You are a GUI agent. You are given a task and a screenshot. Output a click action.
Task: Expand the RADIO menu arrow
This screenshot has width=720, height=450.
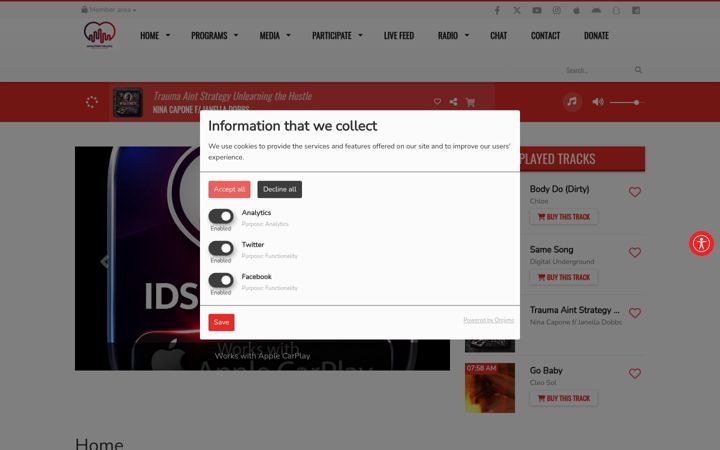click(x=467, y=35)
